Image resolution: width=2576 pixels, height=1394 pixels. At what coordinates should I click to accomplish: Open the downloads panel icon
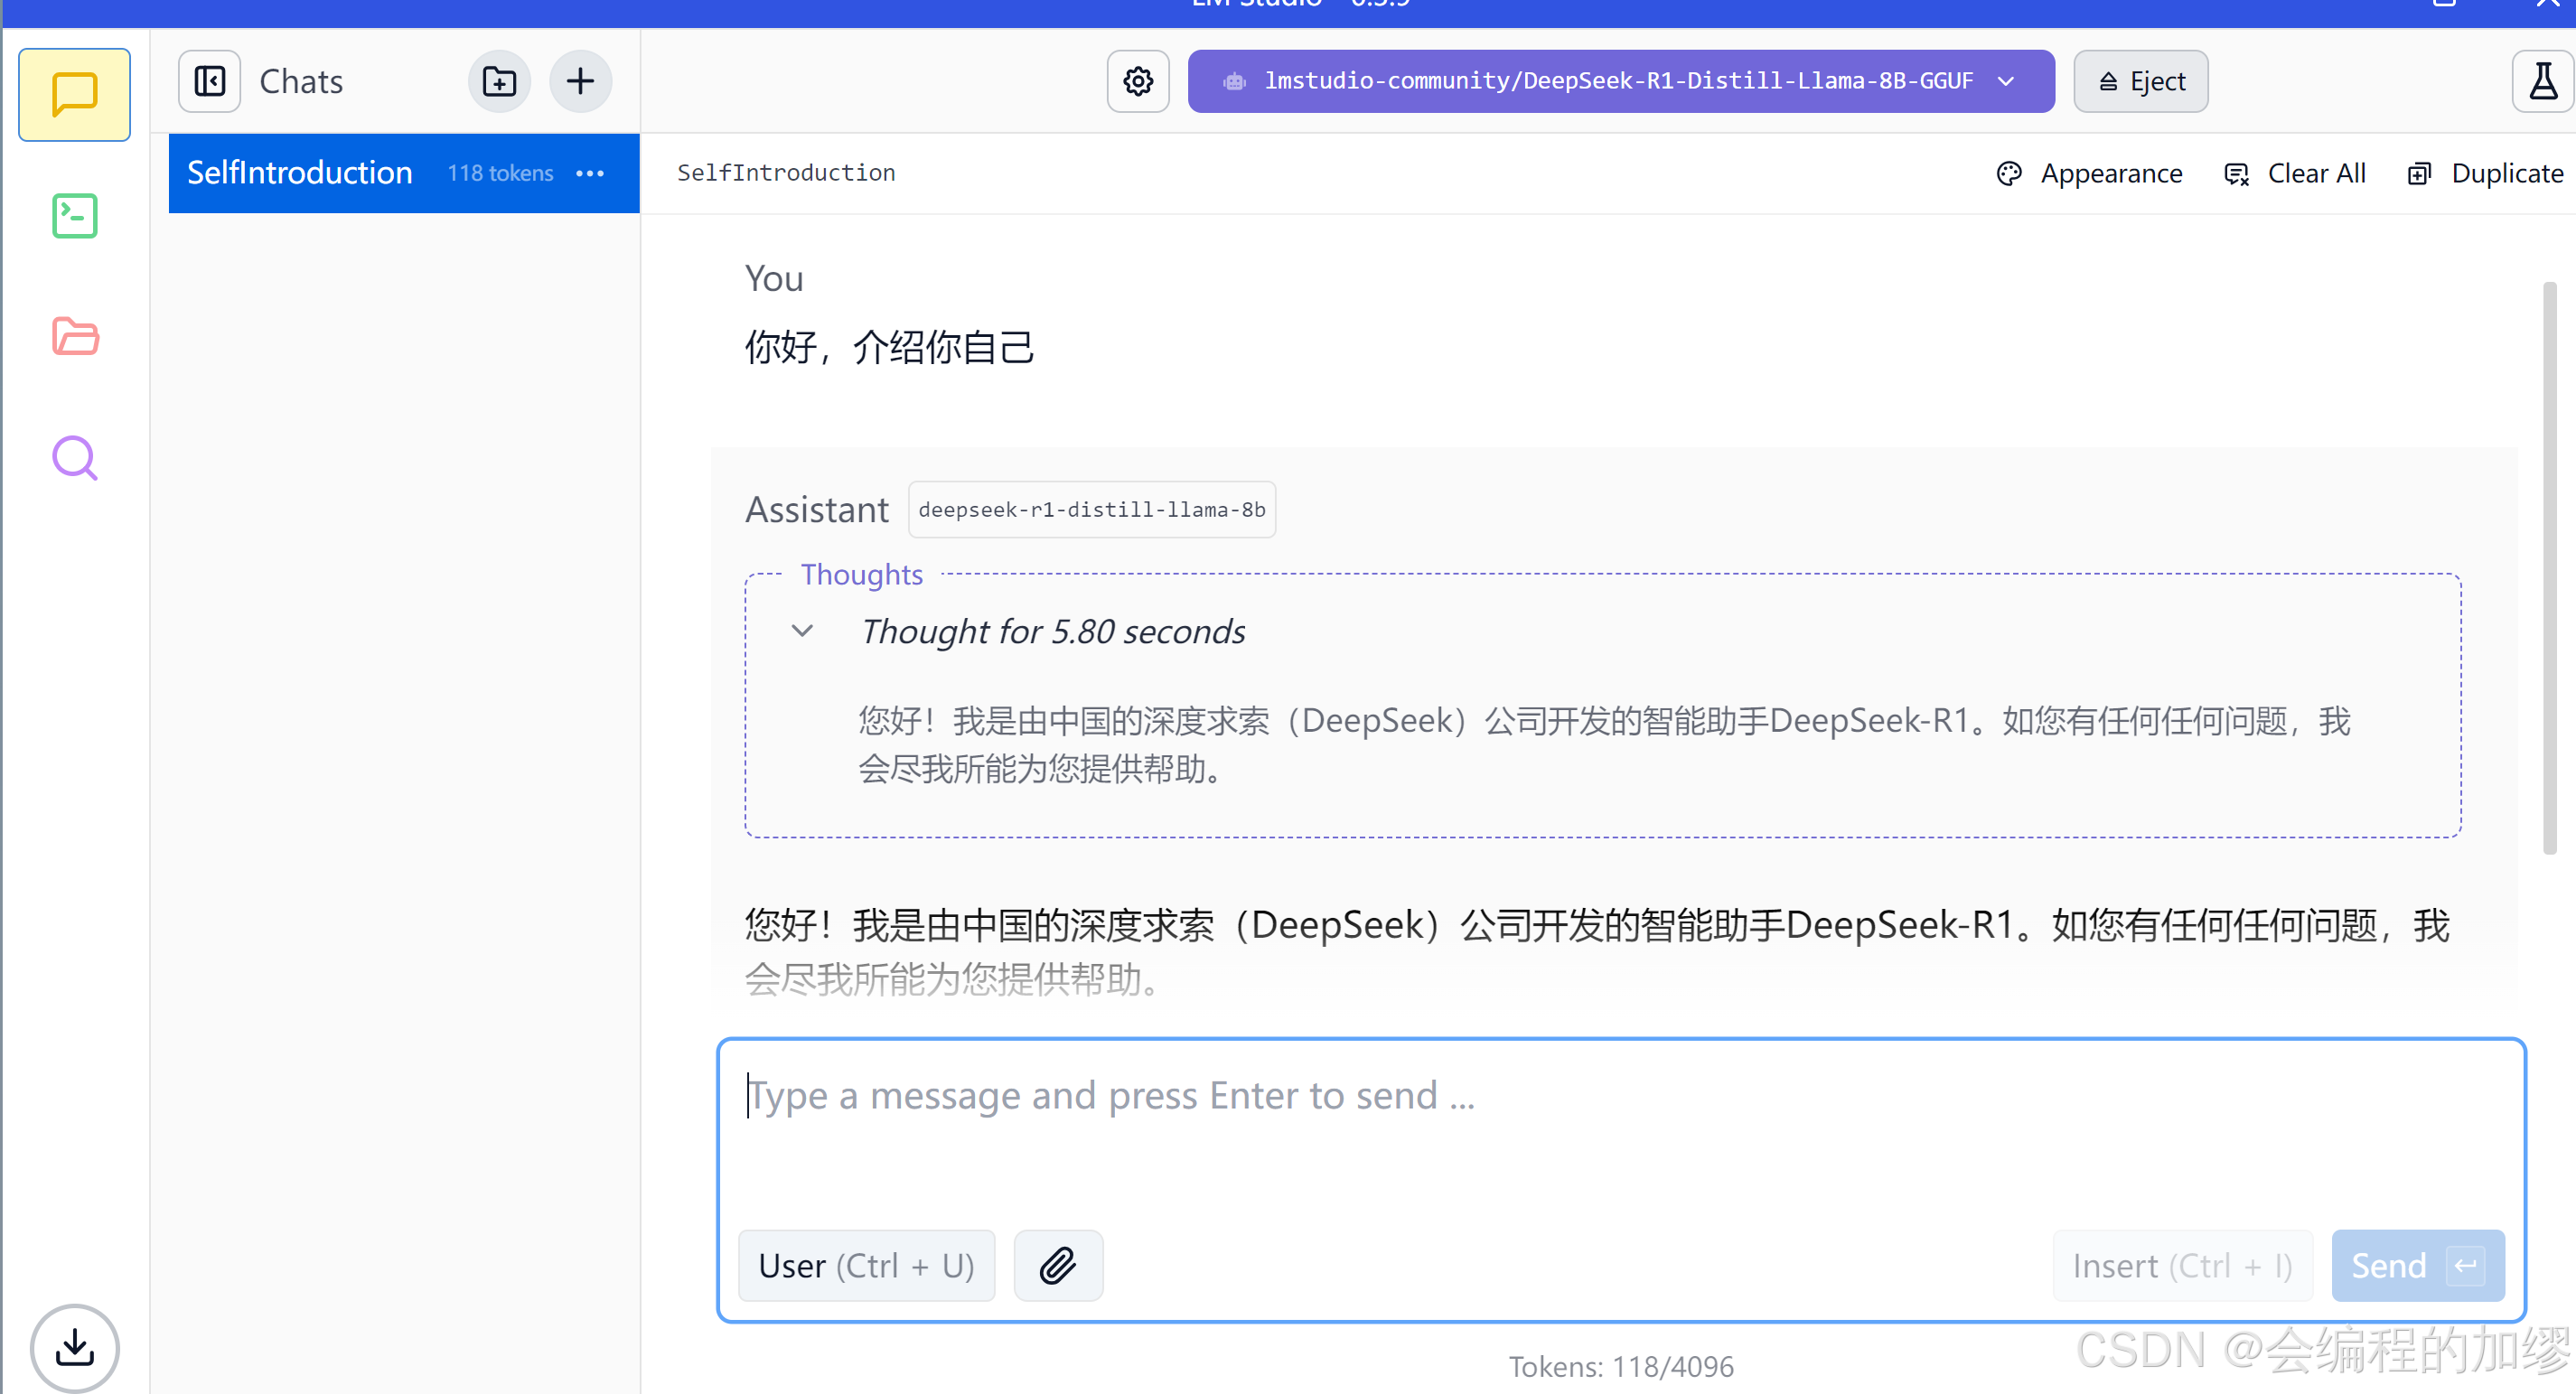click(74, 1347)
